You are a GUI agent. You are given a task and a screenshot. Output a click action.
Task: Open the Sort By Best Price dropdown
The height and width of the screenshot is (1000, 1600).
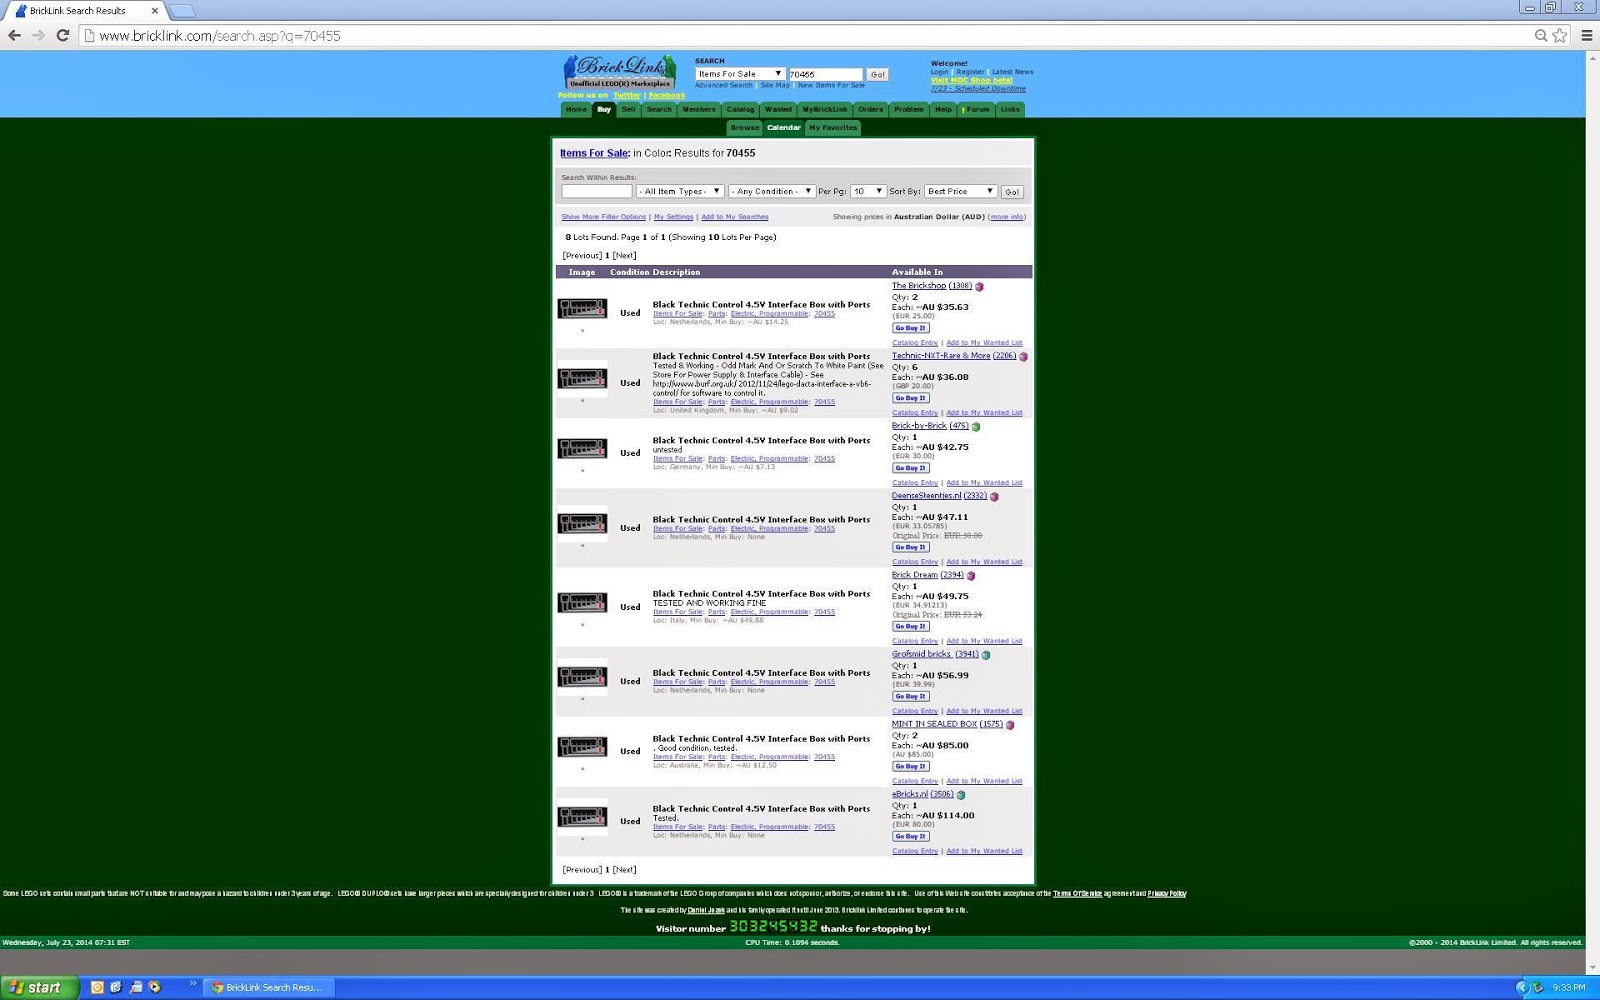pyautogui.click(x=960, y=191)
